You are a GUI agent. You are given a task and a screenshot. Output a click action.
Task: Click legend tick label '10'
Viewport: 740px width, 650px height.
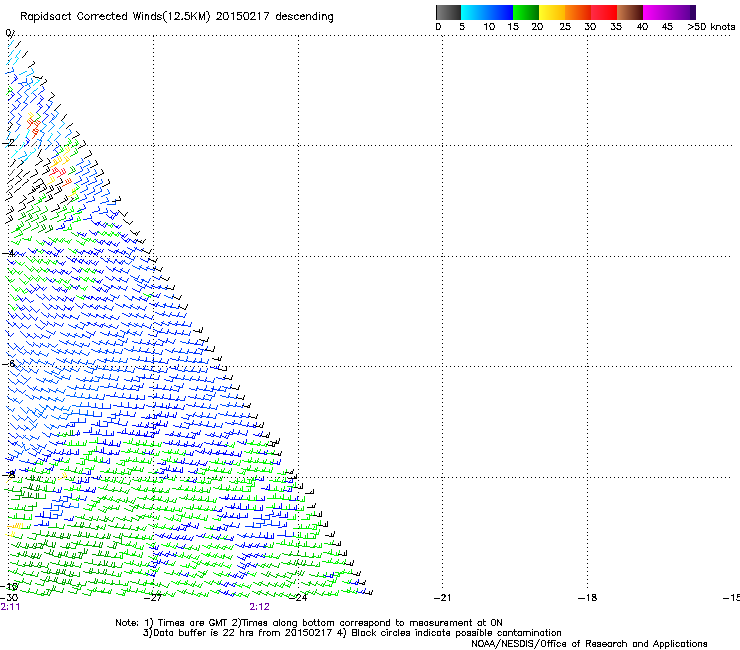coord(489,26)
